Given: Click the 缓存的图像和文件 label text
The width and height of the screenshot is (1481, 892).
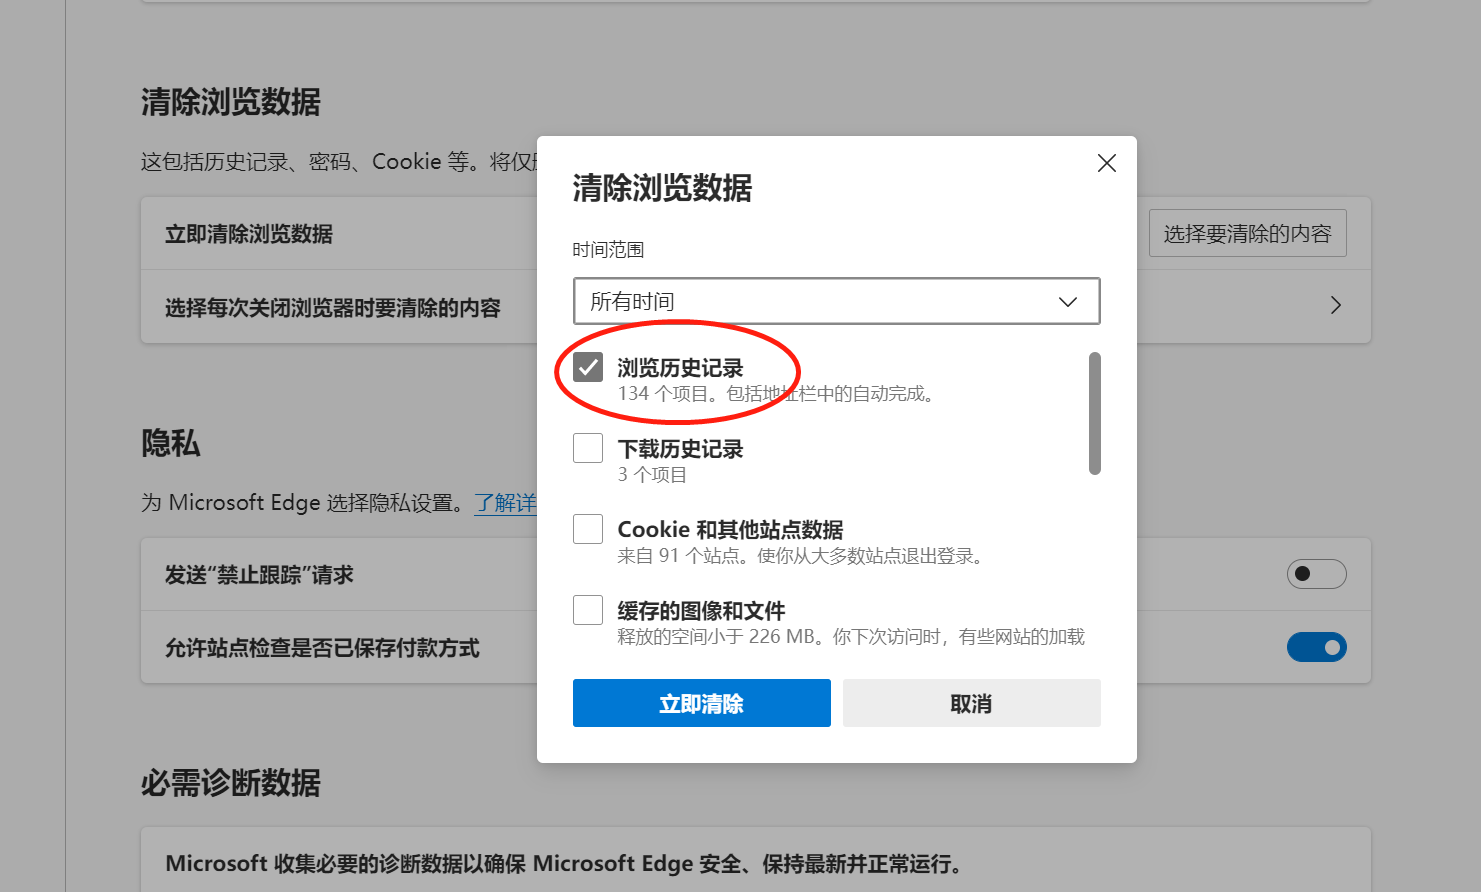Looking at the screenshot, I should pos(701,611).
